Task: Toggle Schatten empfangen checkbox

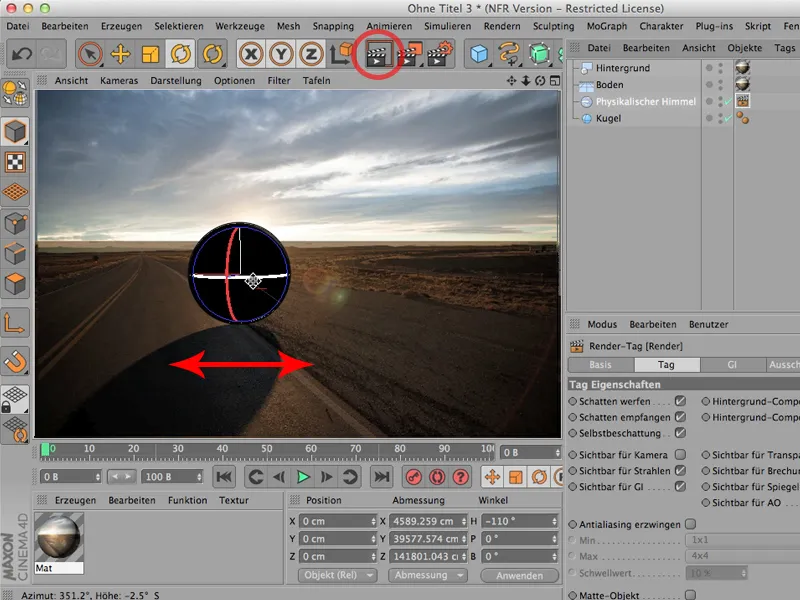Action: tap(680, 417)
